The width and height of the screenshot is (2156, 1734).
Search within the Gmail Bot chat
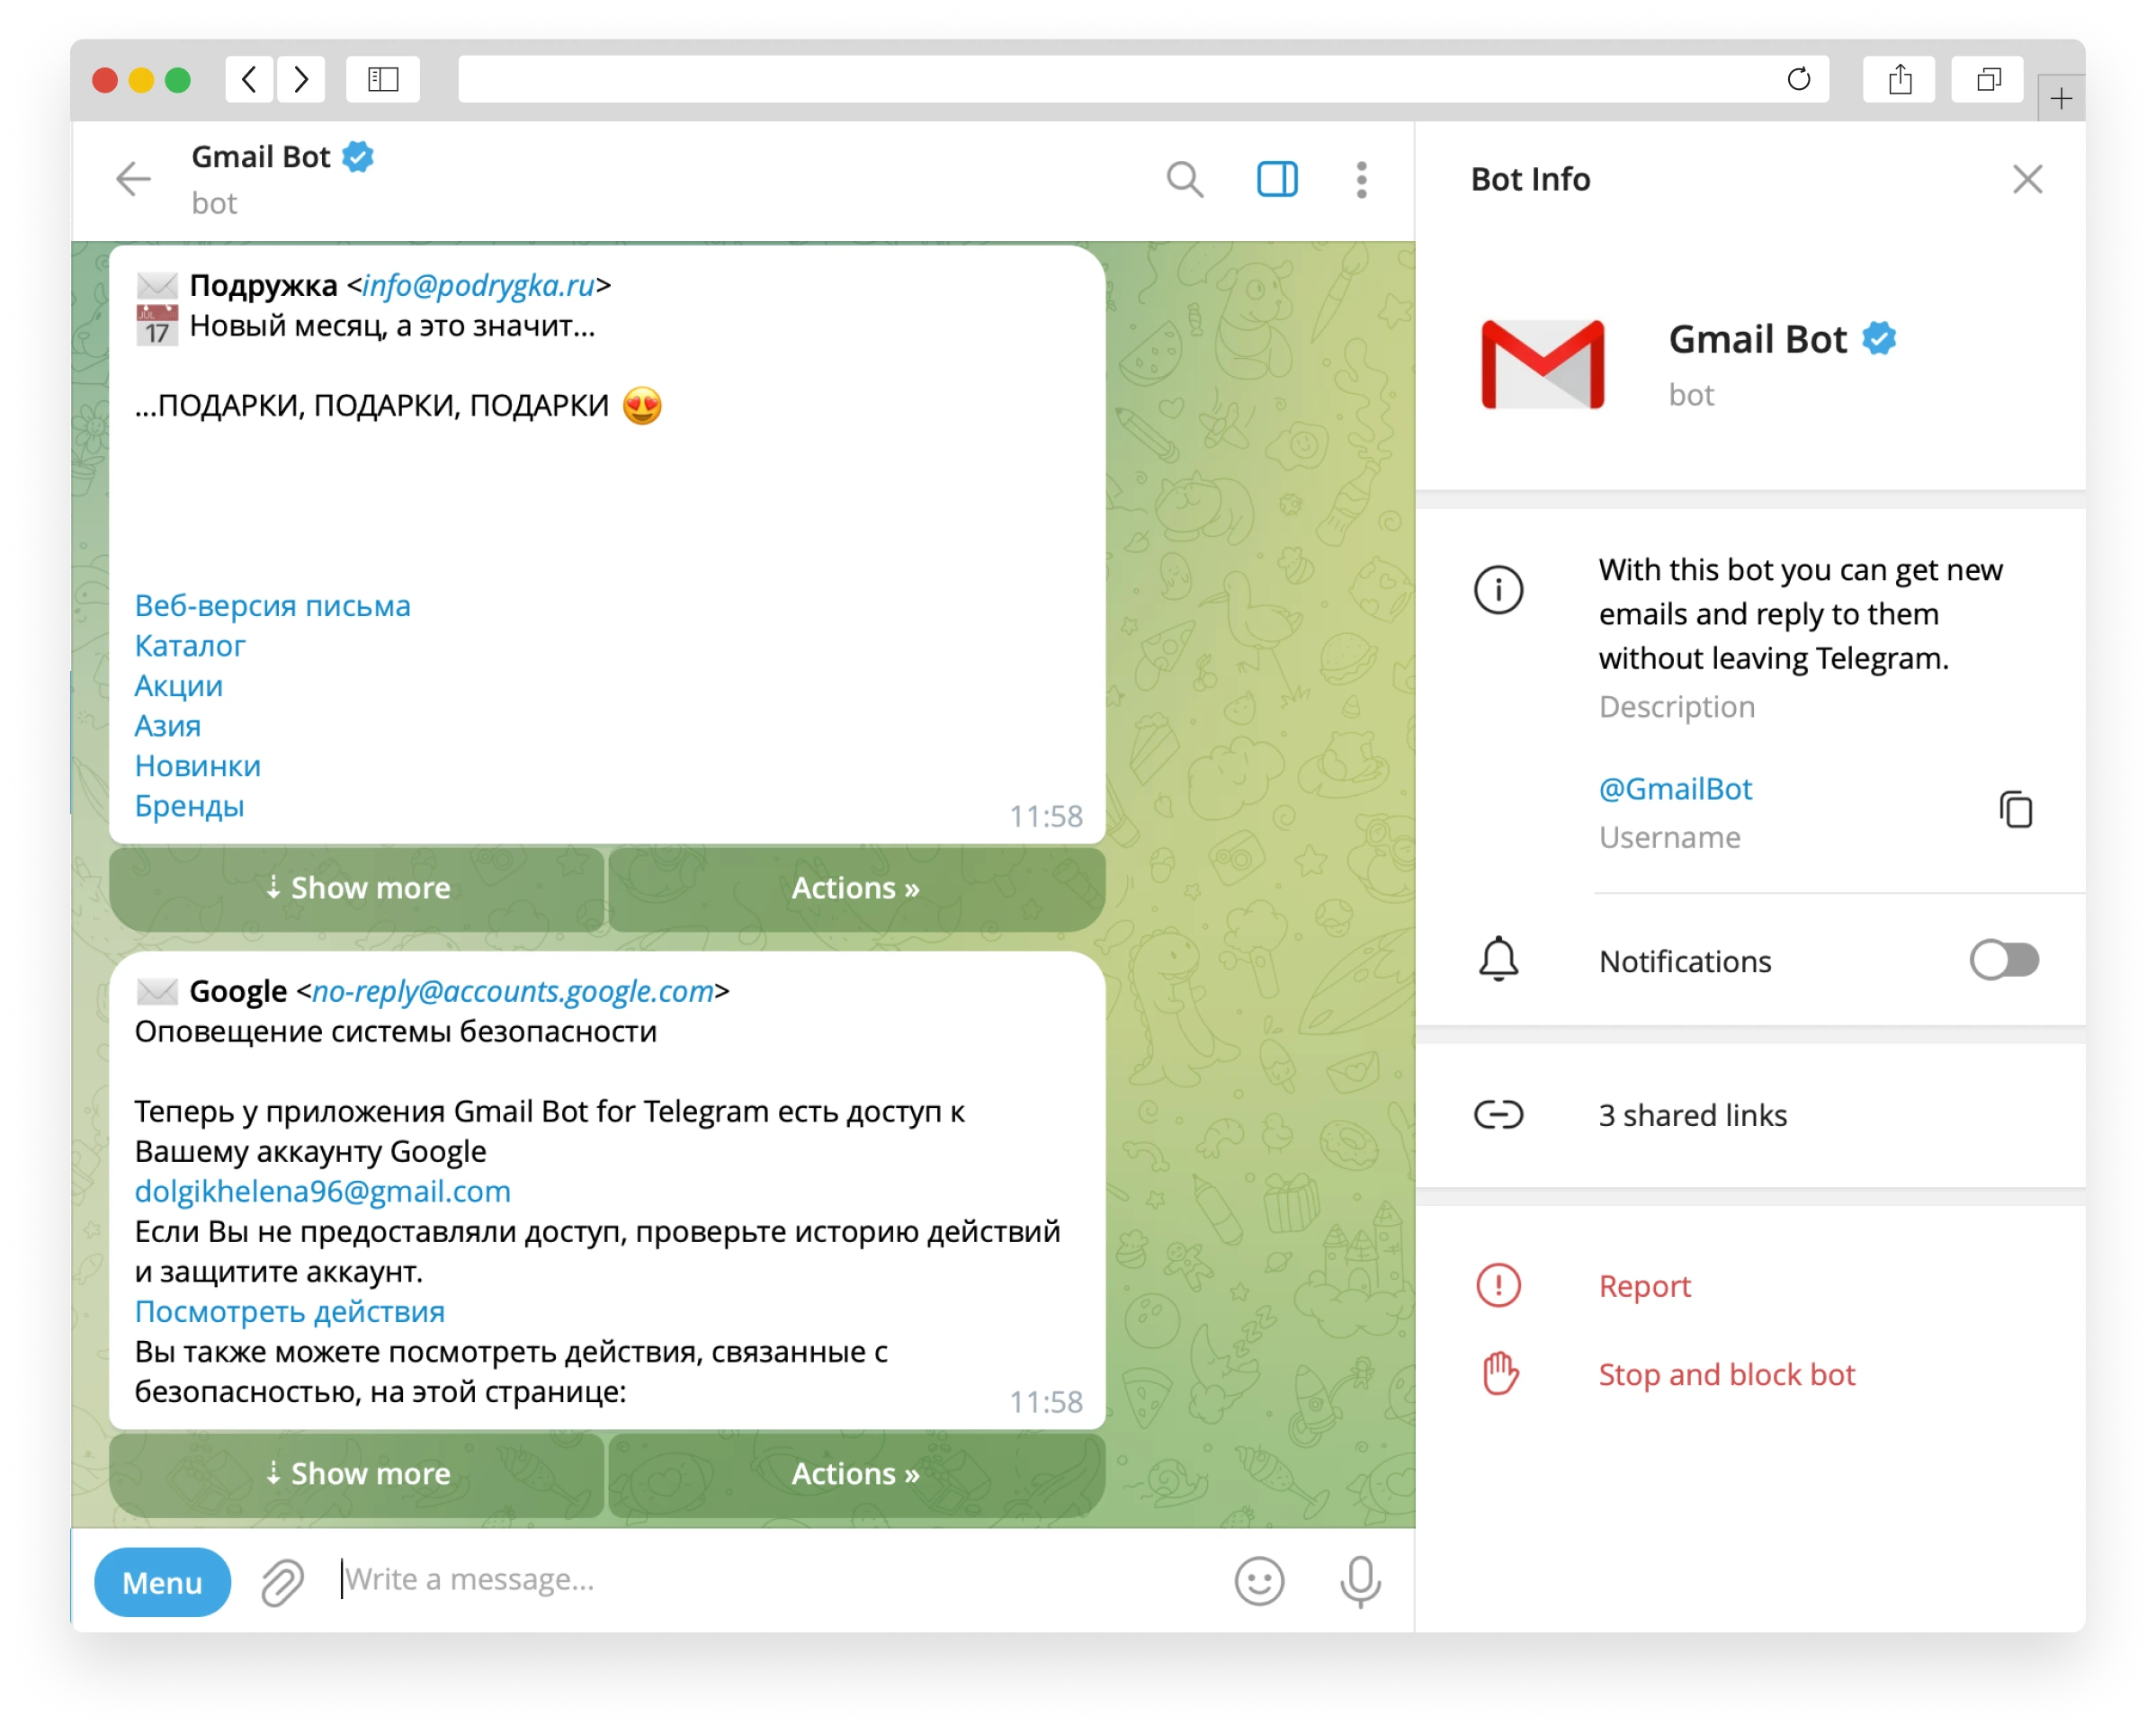(x=1185, y=180)
